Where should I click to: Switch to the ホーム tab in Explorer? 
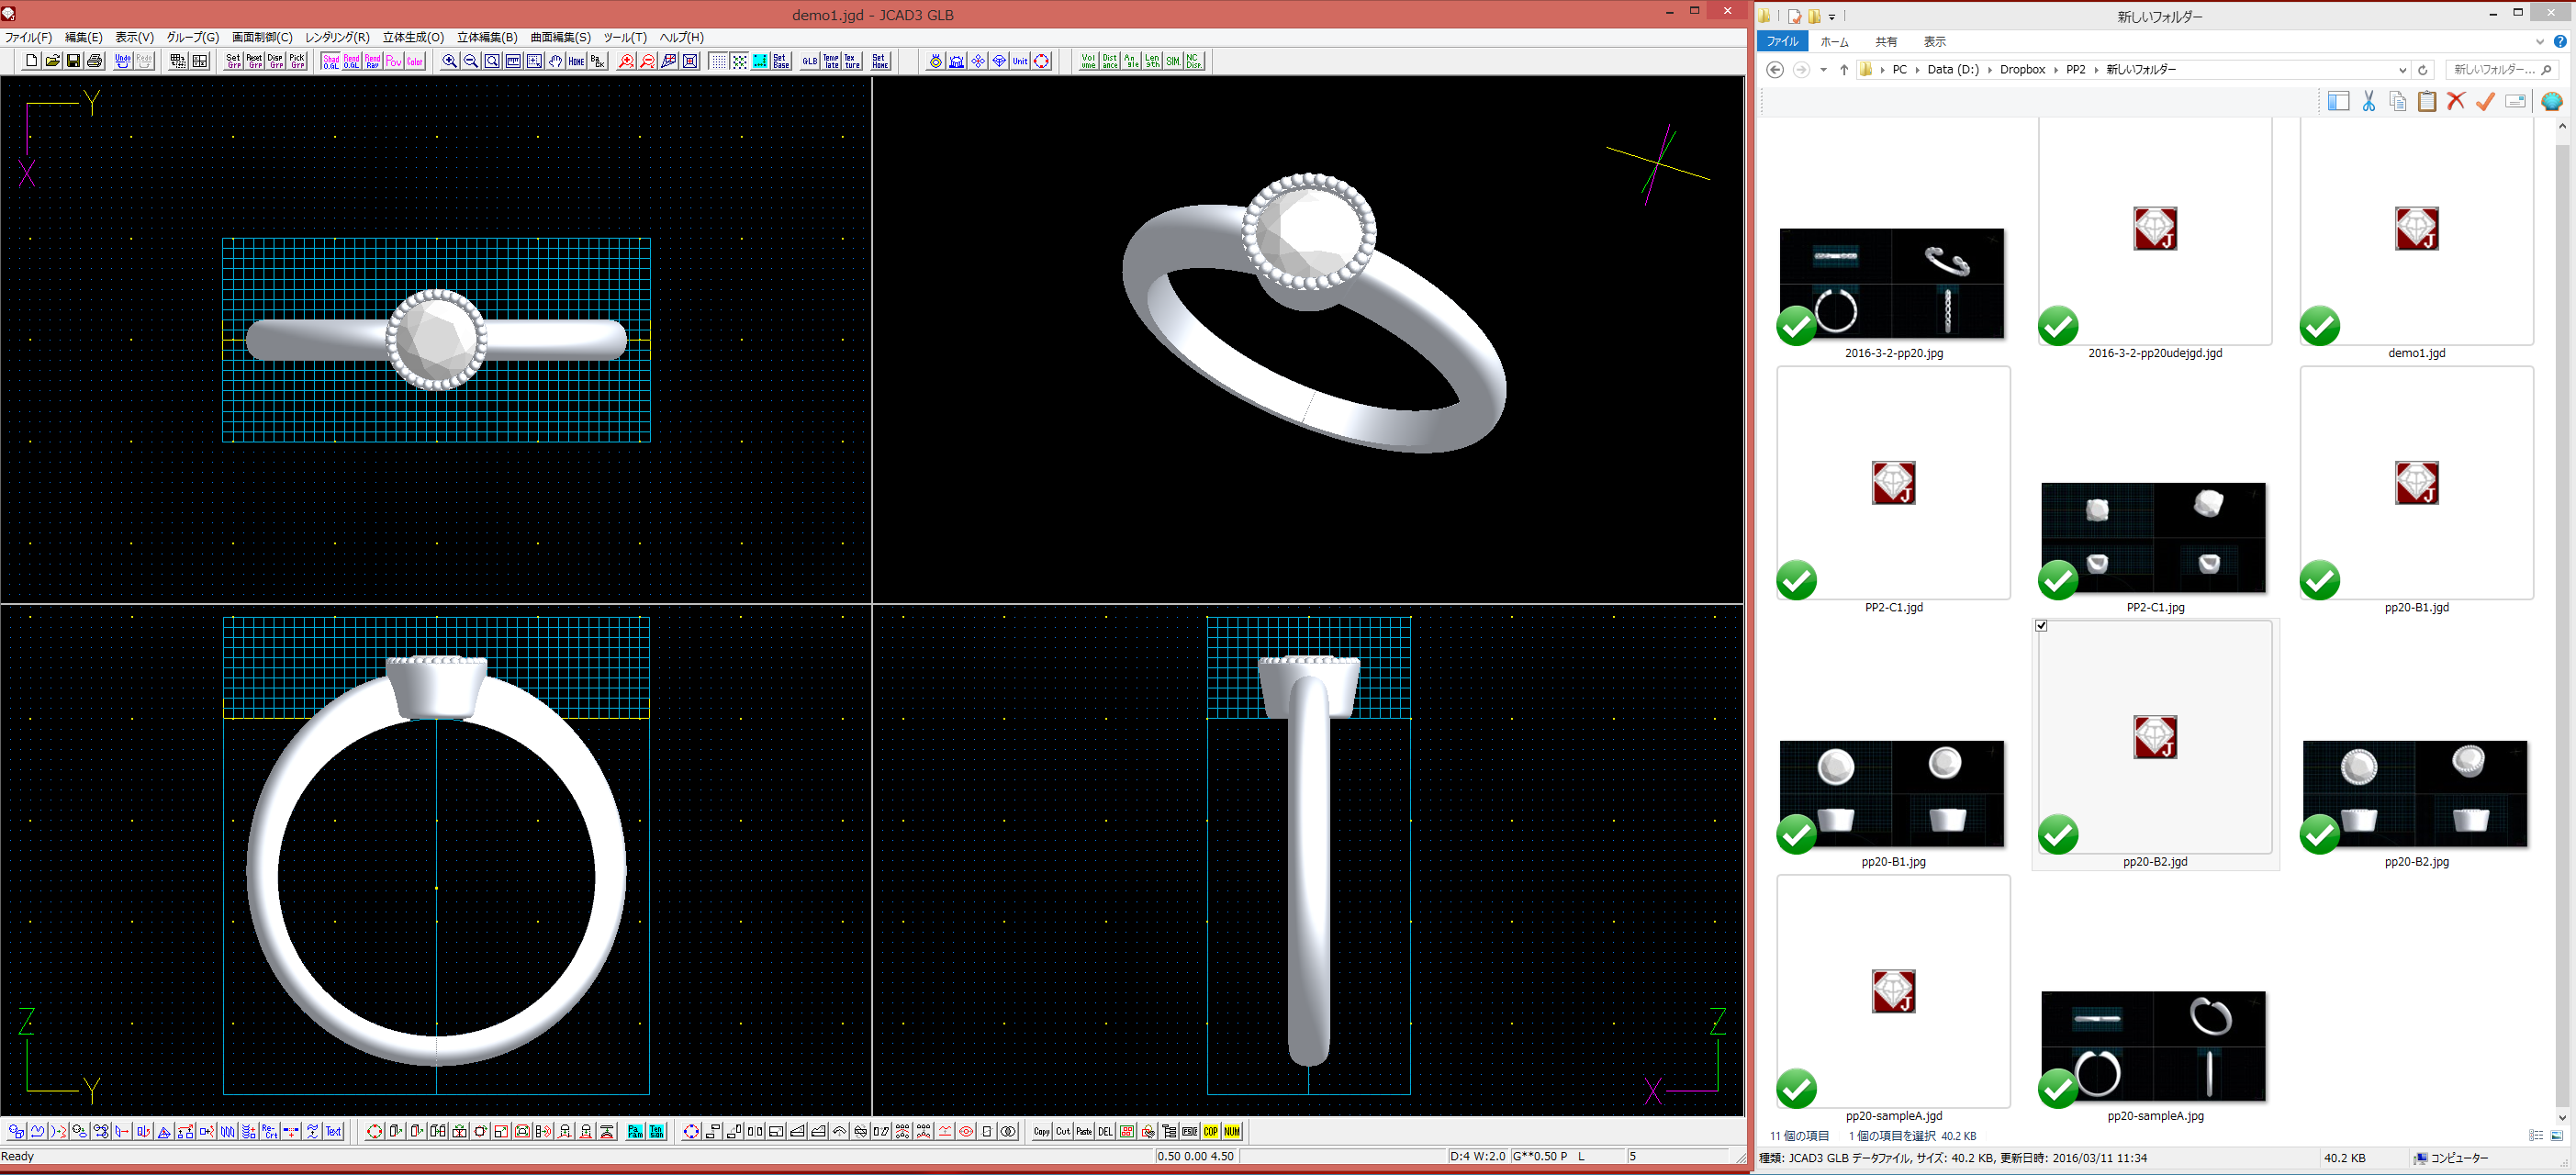click(x=1834, y=42)
